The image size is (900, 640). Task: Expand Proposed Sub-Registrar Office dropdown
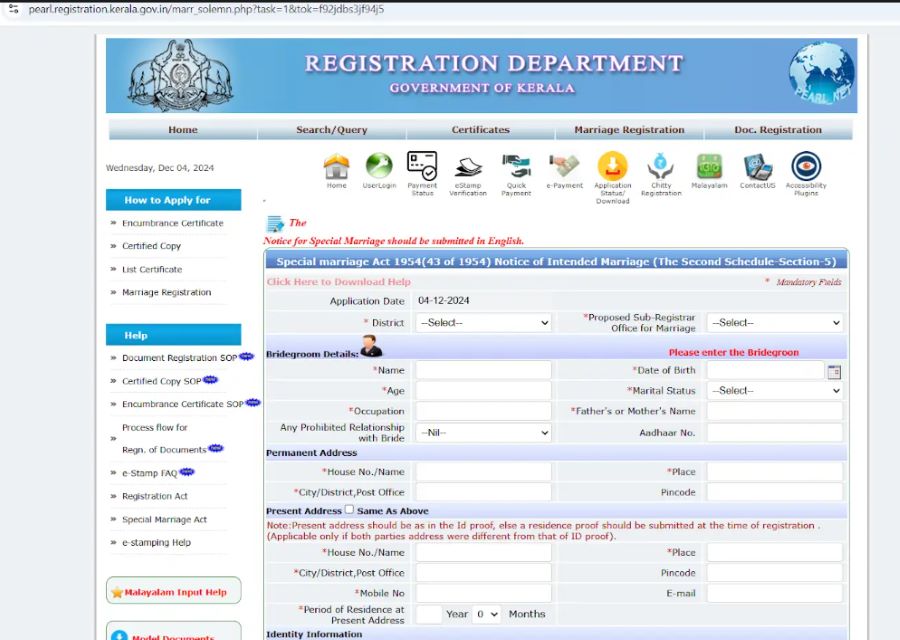[775, 323]
